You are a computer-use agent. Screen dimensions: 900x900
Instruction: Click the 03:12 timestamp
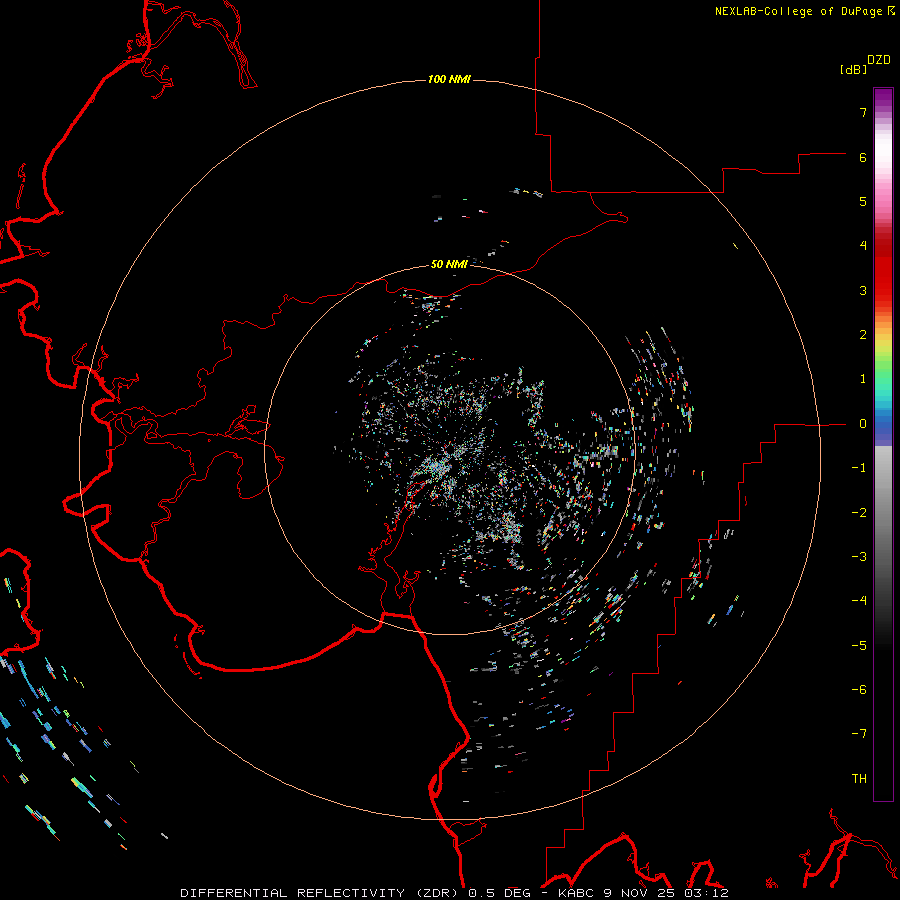706,893
